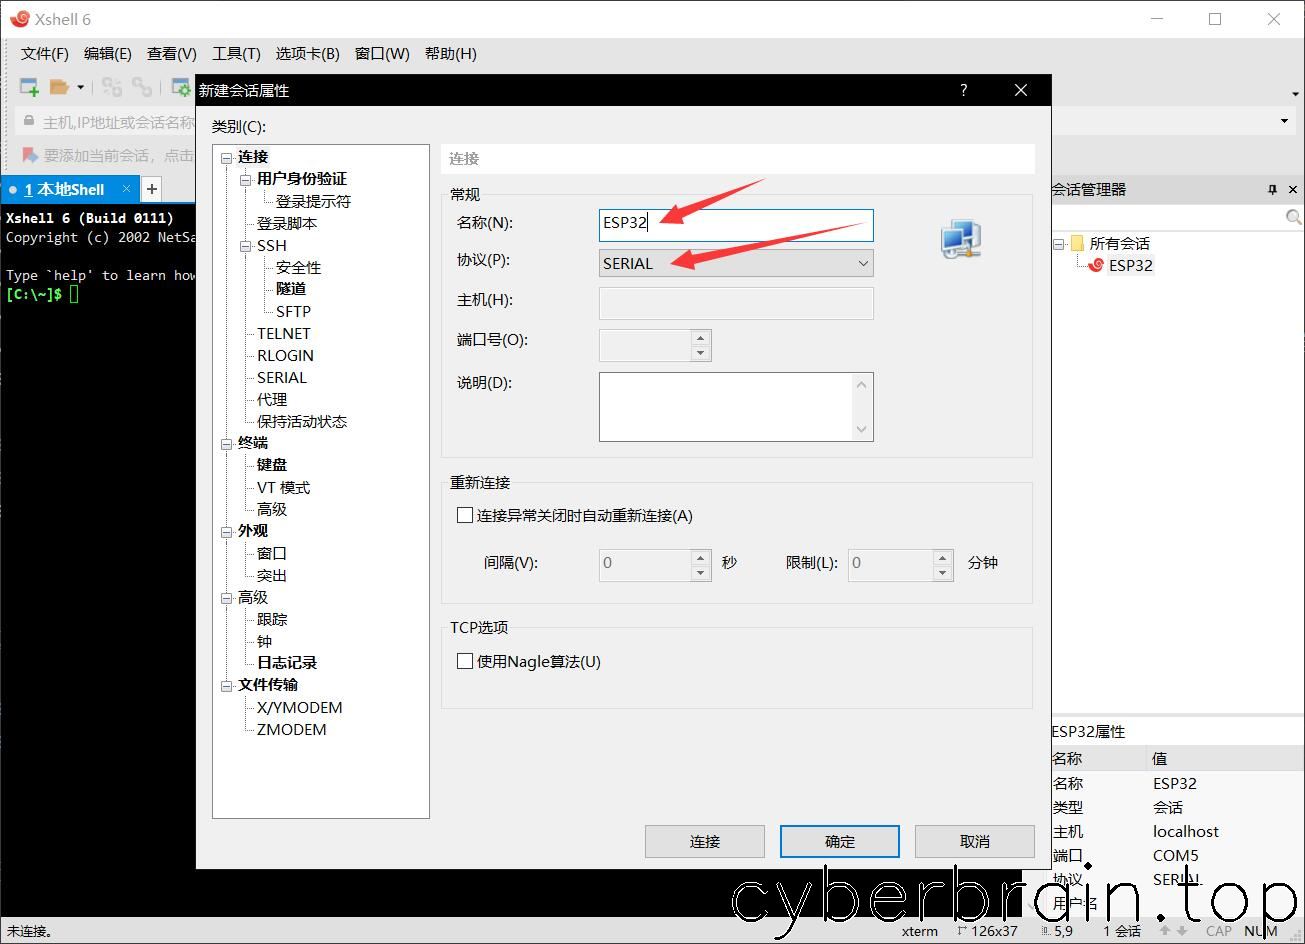Image resolution: width=1305 pixels, height=944 pixels.
Task: Click the bookmark flag icon below address bar
Action: (30, 155)
